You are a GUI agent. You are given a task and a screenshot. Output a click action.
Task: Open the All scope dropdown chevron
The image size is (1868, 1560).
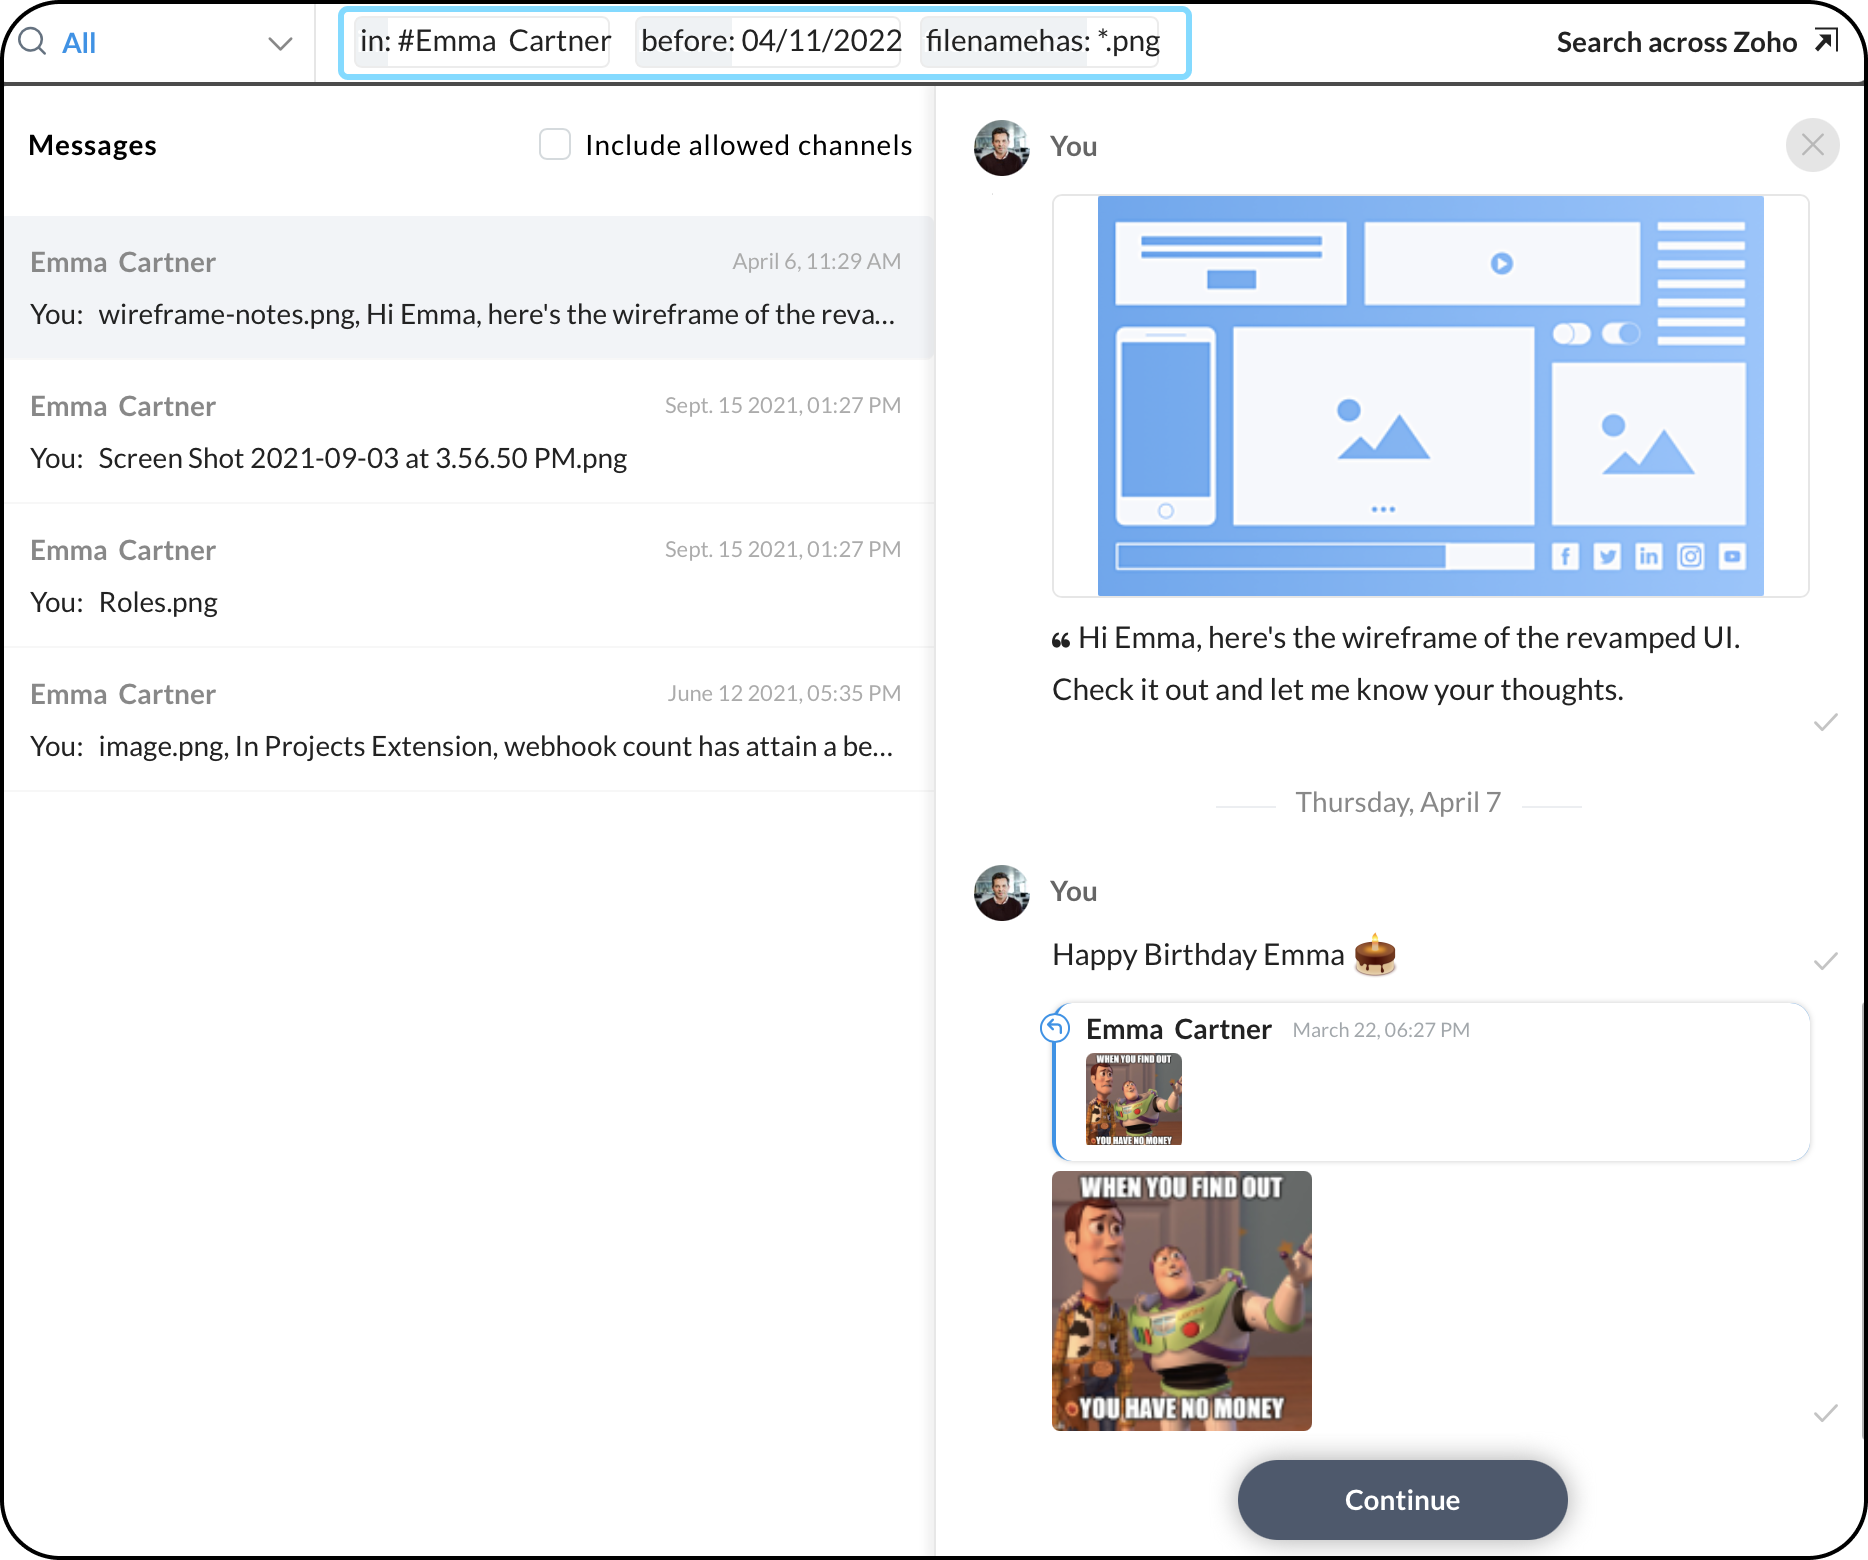click(280, 43)
